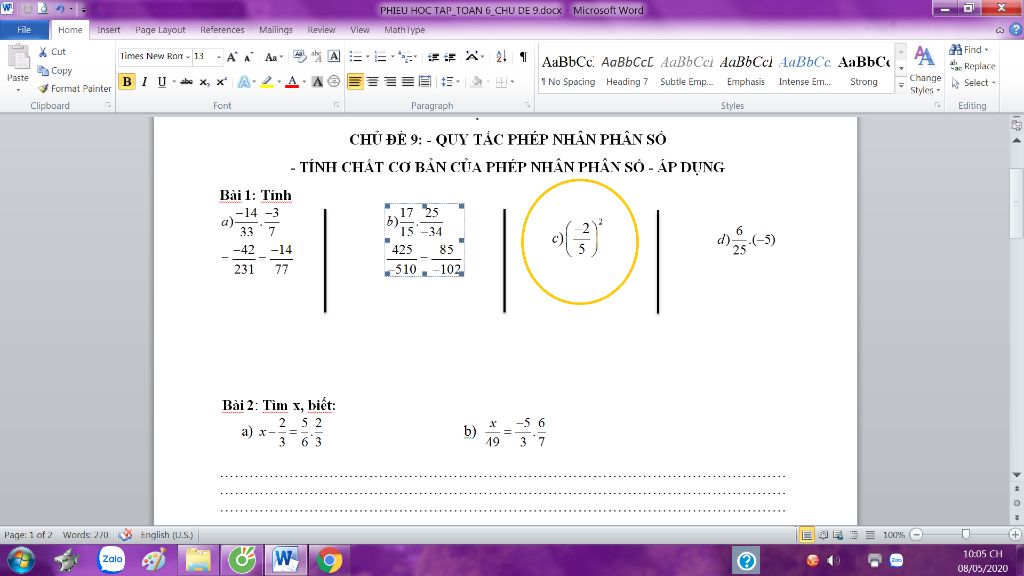Click the Shrink Font icon

pos(248,57)
